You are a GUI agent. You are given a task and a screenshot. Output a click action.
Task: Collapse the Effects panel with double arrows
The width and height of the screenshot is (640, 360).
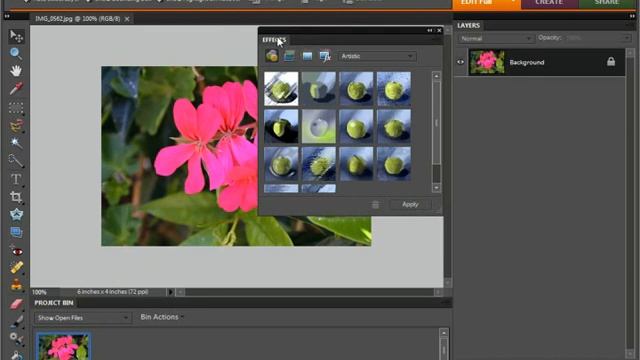point(430,31)
